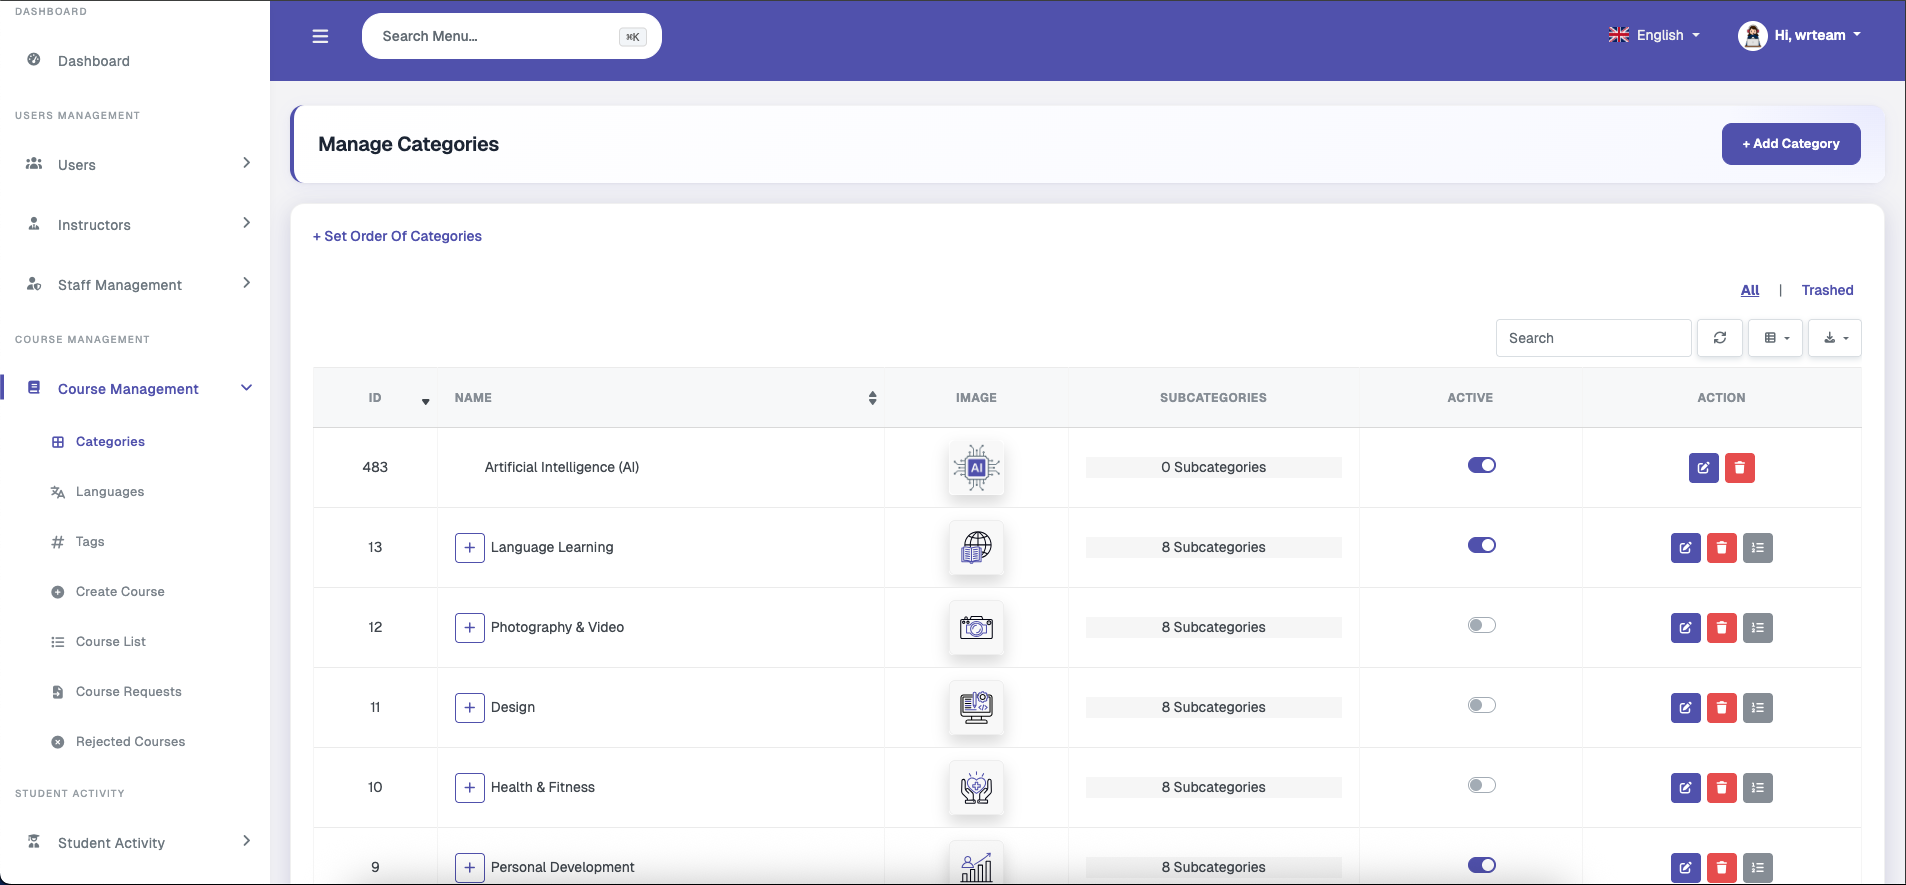Open the Tags submenu item
The width and height of the screenshot is (1906, 885).
click(90, 542)
